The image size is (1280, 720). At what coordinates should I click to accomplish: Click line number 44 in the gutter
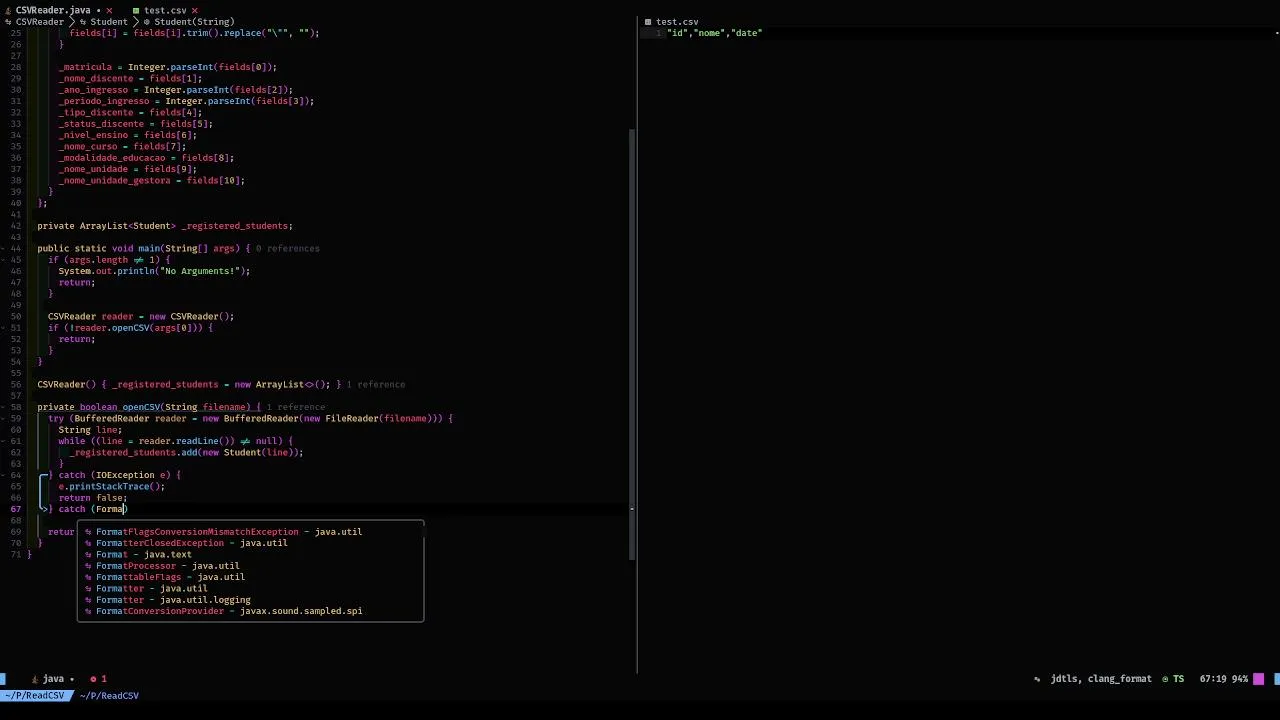[x=16, y=248]
